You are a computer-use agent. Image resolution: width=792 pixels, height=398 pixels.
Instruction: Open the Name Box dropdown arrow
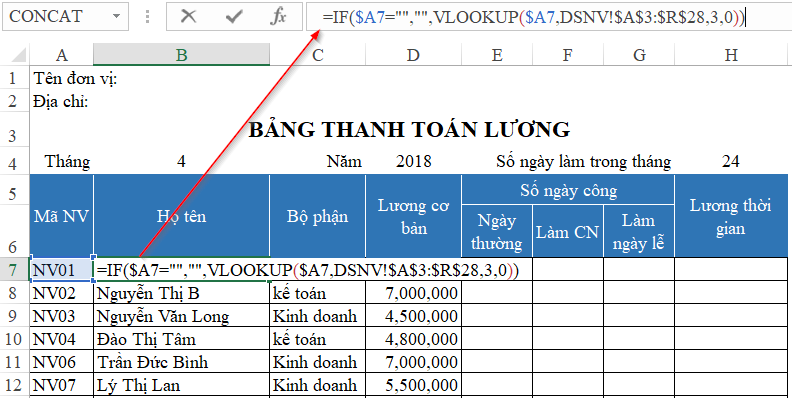[116, 16]
